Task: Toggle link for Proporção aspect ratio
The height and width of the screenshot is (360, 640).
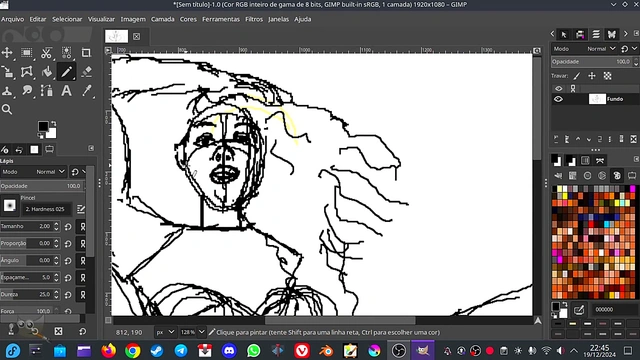Action: 82,244
